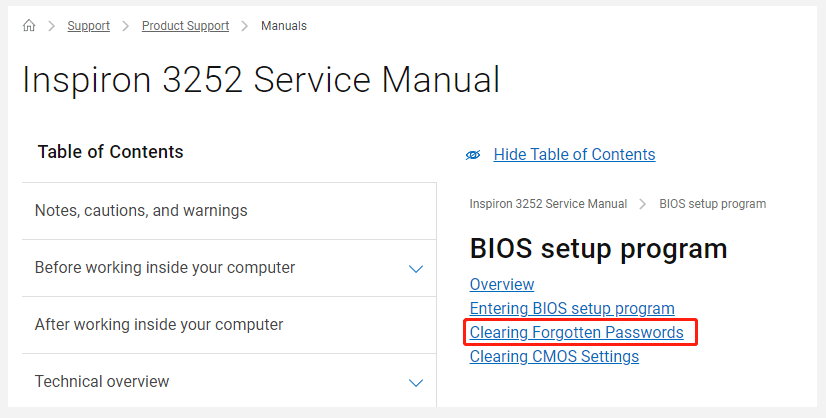
Task: Open After working inside your computer
Action: click(159, 325)
